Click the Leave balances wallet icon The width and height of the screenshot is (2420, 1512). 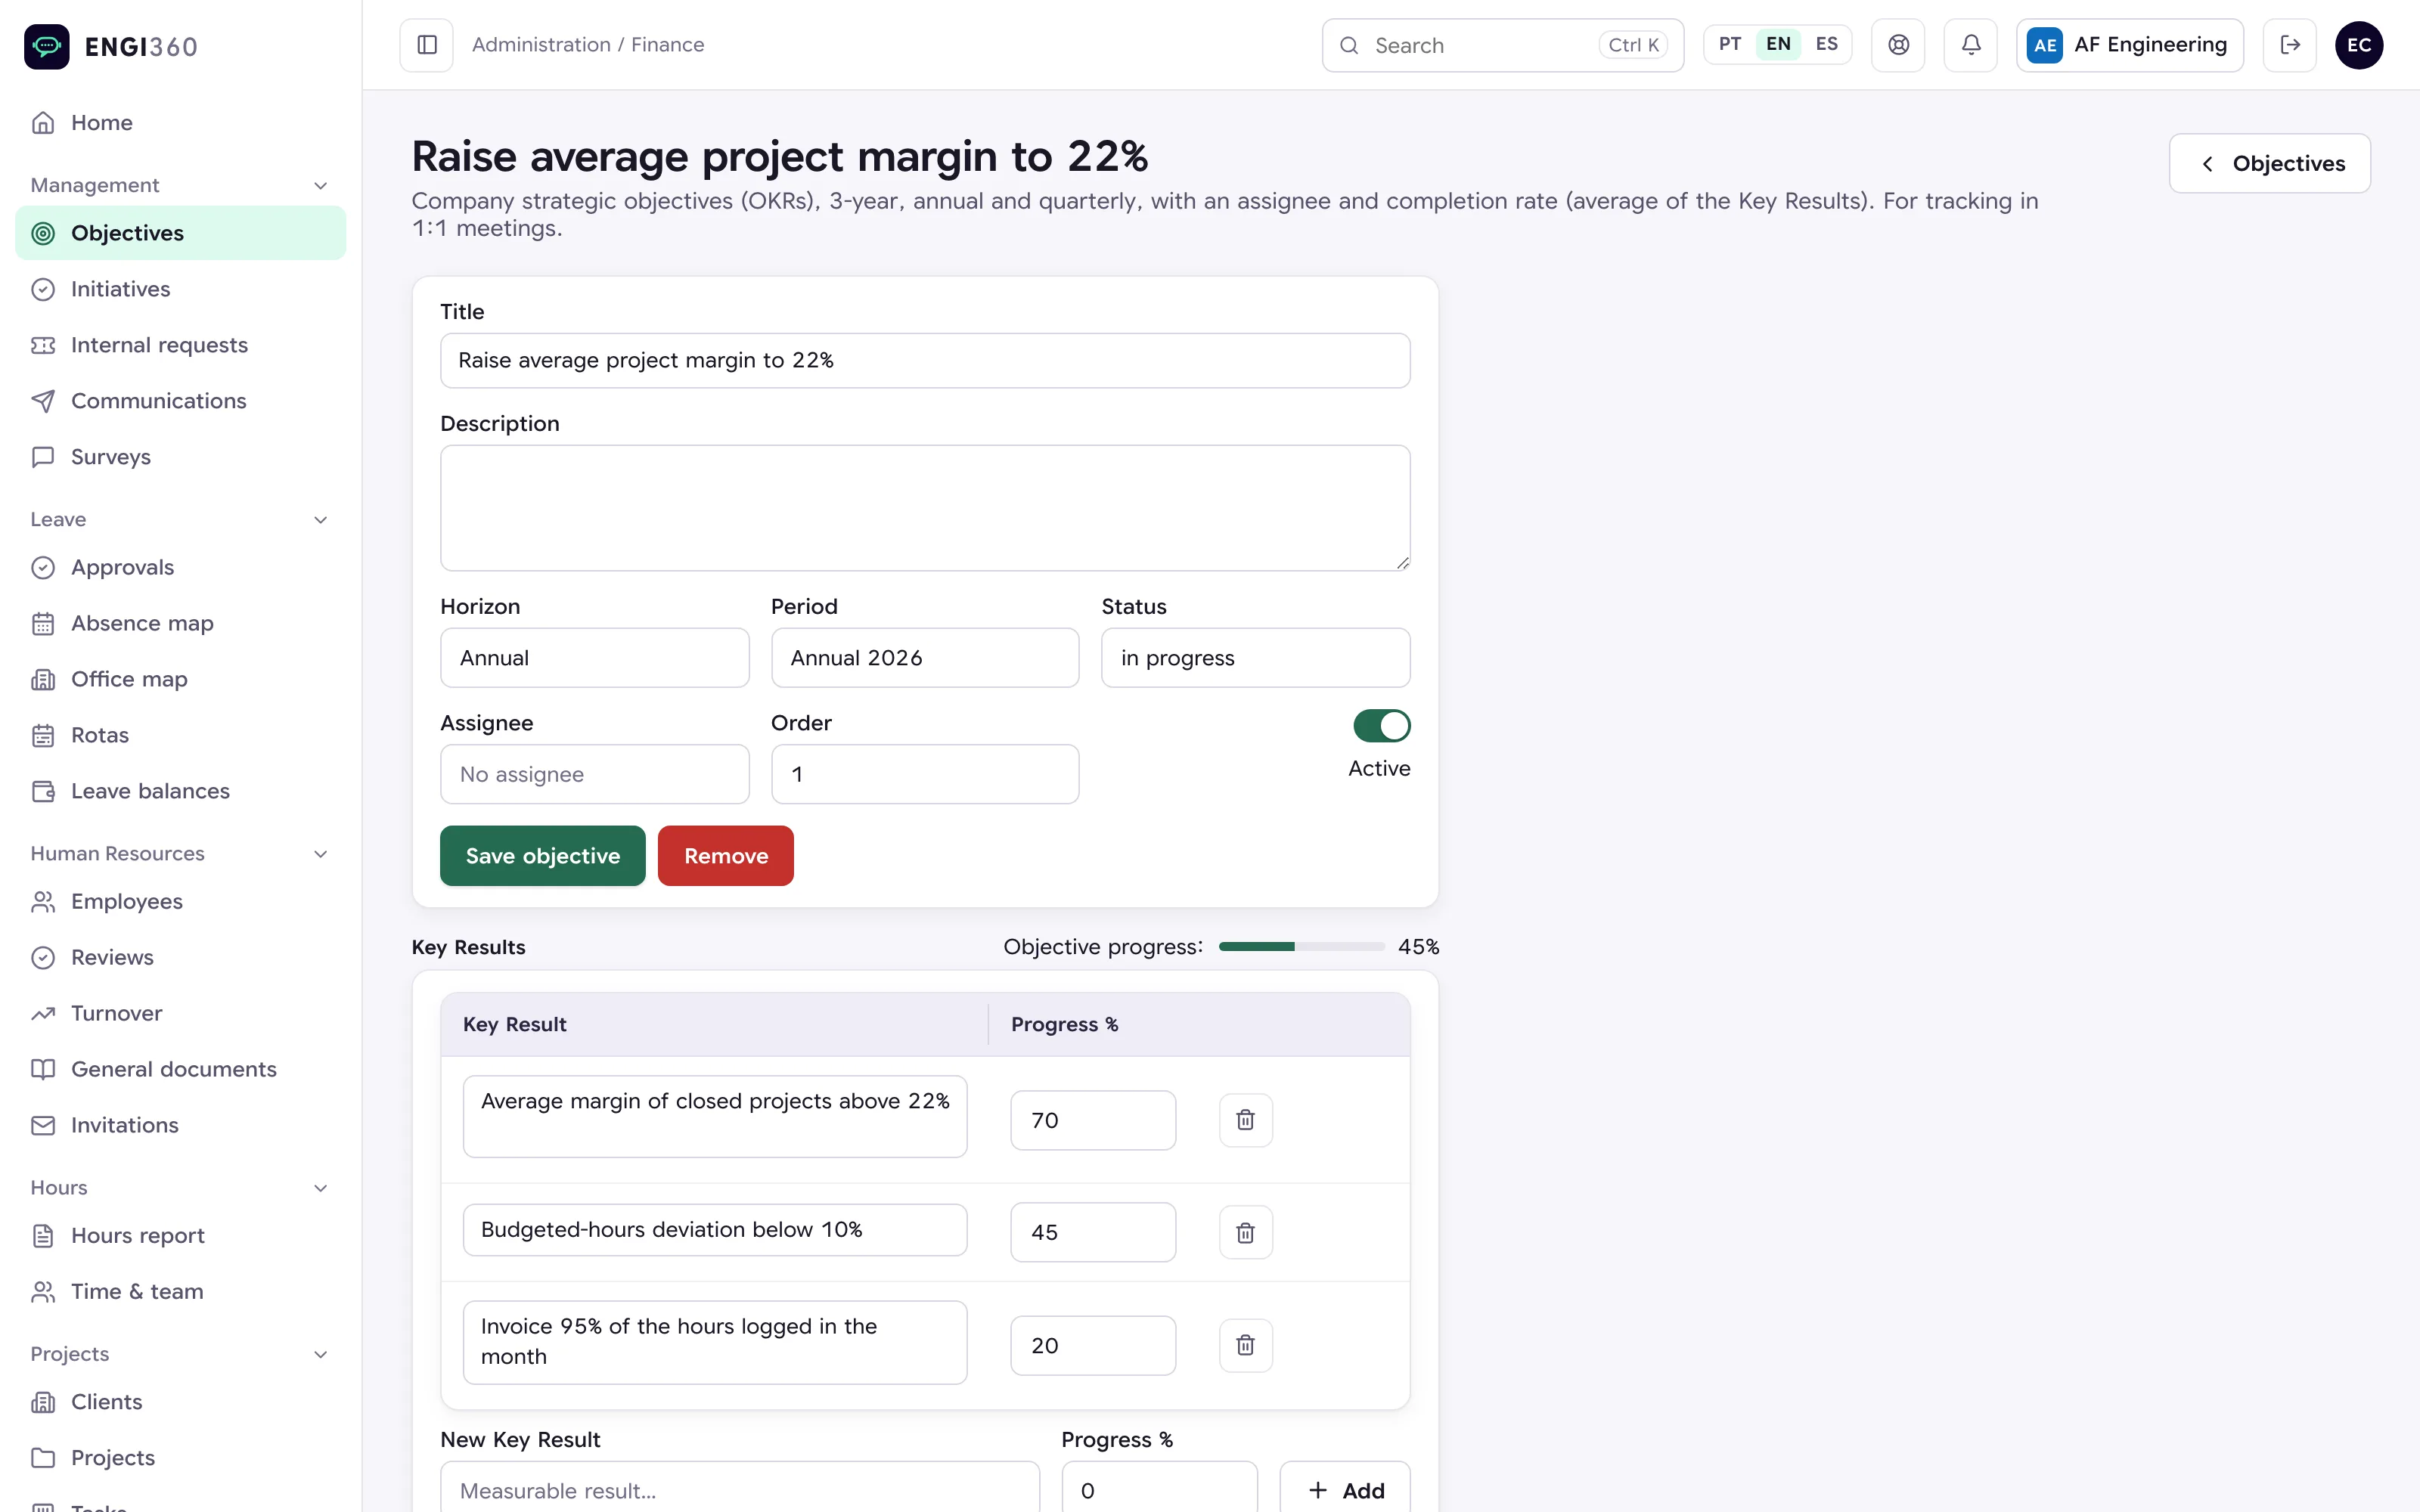(43, 791)
